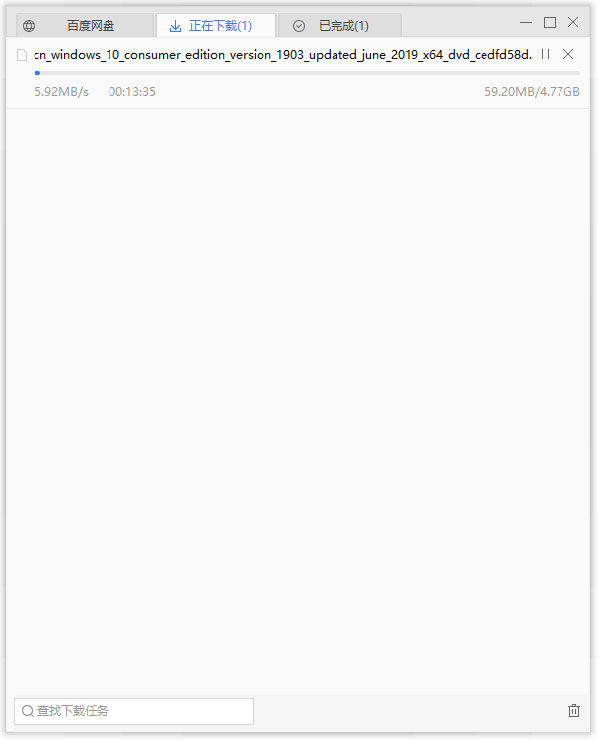Pause the Windows 10 ISO download

546,54
